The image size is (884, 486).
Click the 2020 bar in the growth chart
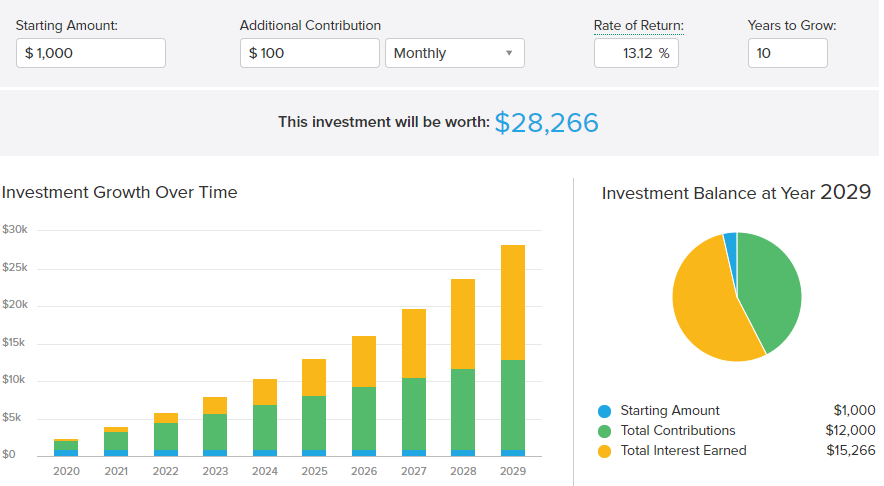click(x=66, y=447)
